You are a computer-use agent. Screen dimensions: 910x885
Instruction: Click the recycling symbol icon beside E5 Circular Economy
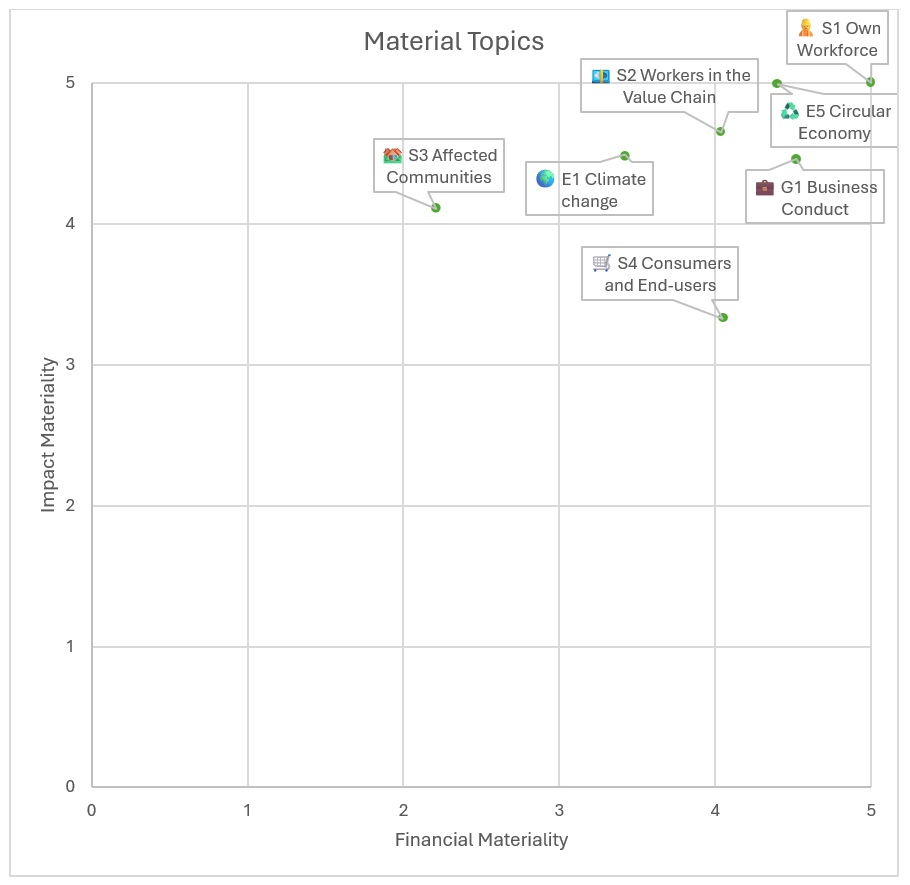[x=790, y=112]
